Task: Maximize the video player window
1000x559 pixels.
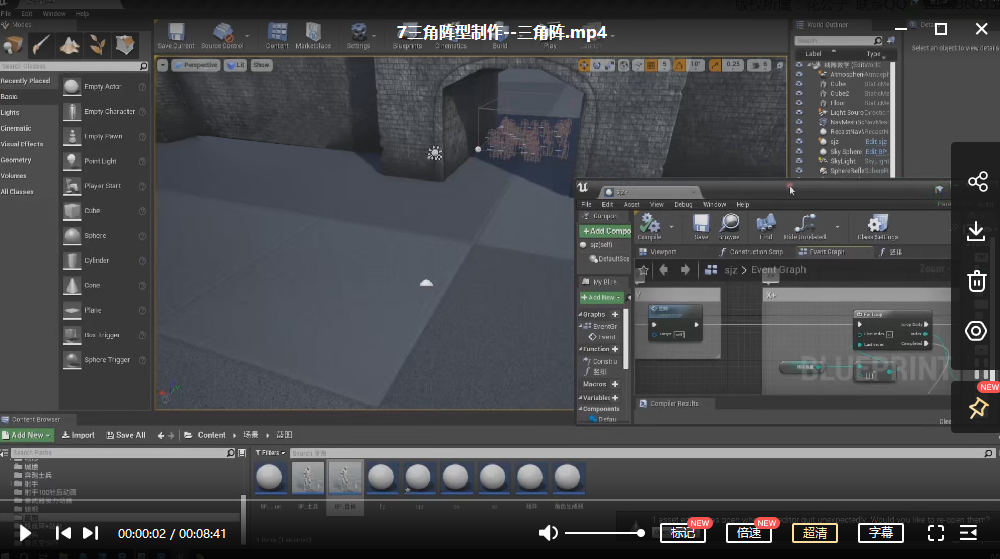Action: [x=940, y=29]
